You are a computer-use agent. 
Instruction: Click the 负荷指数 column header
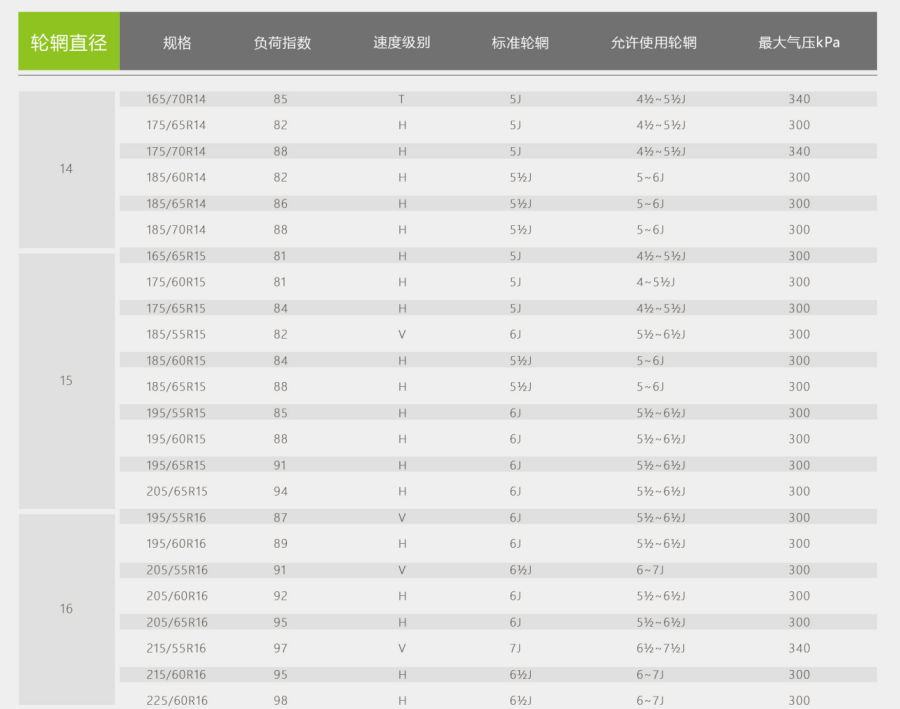point(282,42)
